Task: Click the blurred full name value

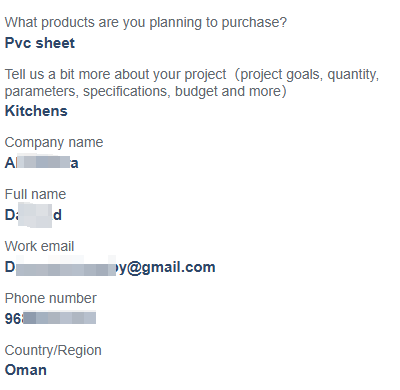Action: click(x=33, y=215)
